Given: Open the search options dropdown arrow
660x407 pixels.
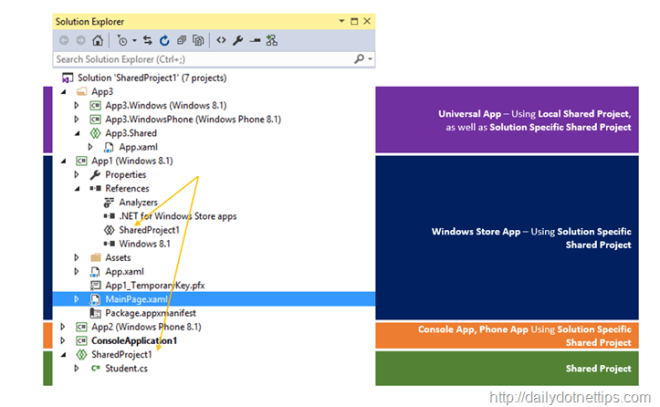Looking at the screenshot, I should point(370,59).
